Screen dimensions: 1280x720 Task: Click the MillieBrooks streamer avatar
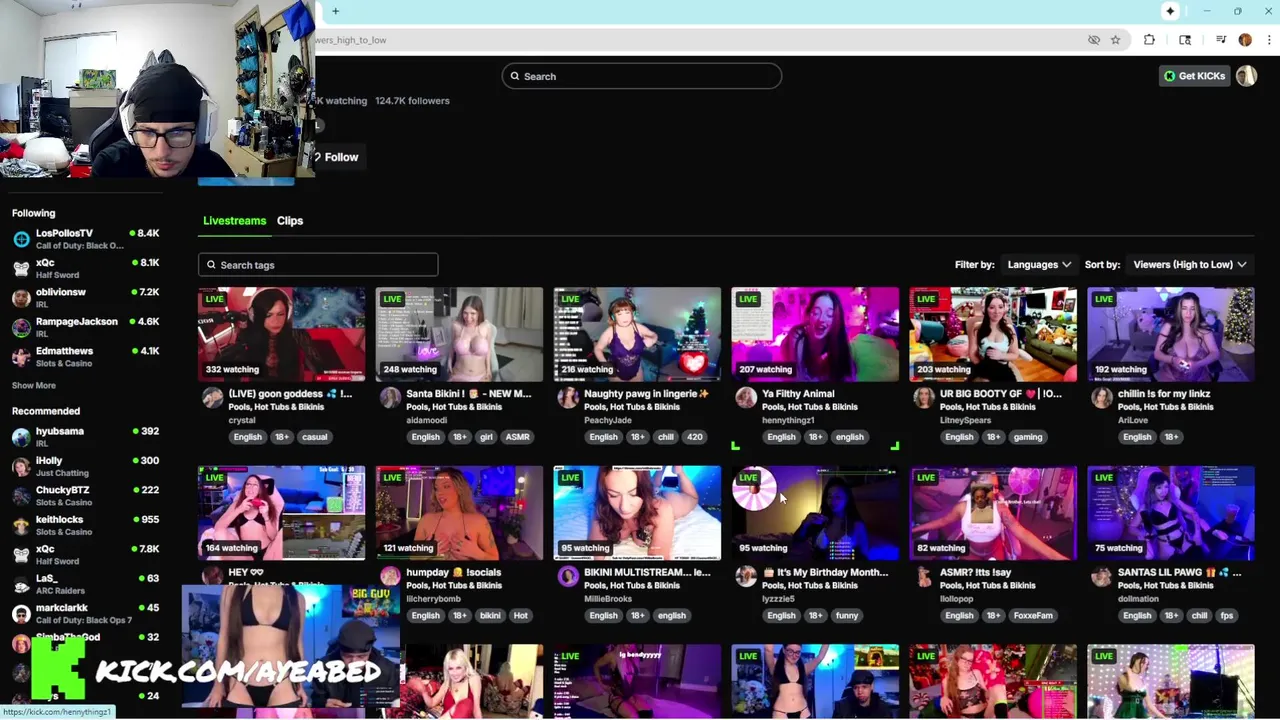[x=568, y=577]
